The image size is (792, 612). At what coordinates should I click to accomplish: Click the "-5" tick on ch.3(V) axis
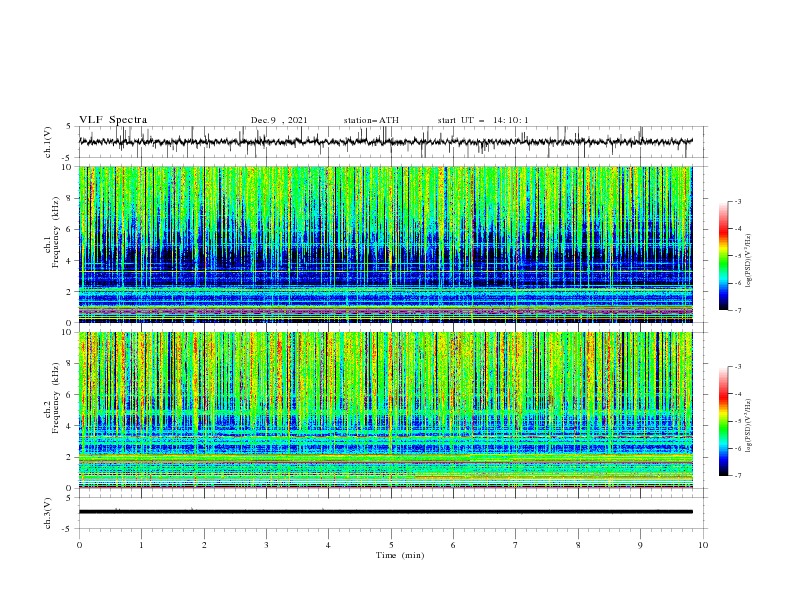pos(68,529)
